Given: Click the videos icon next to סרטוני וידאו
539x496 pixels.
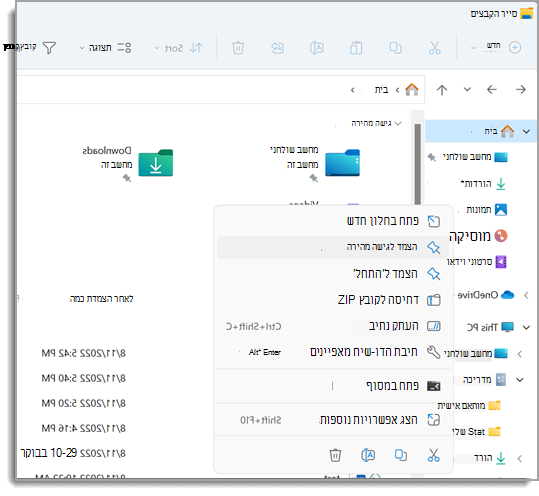Looking at the screenshot, I should 501,262.
